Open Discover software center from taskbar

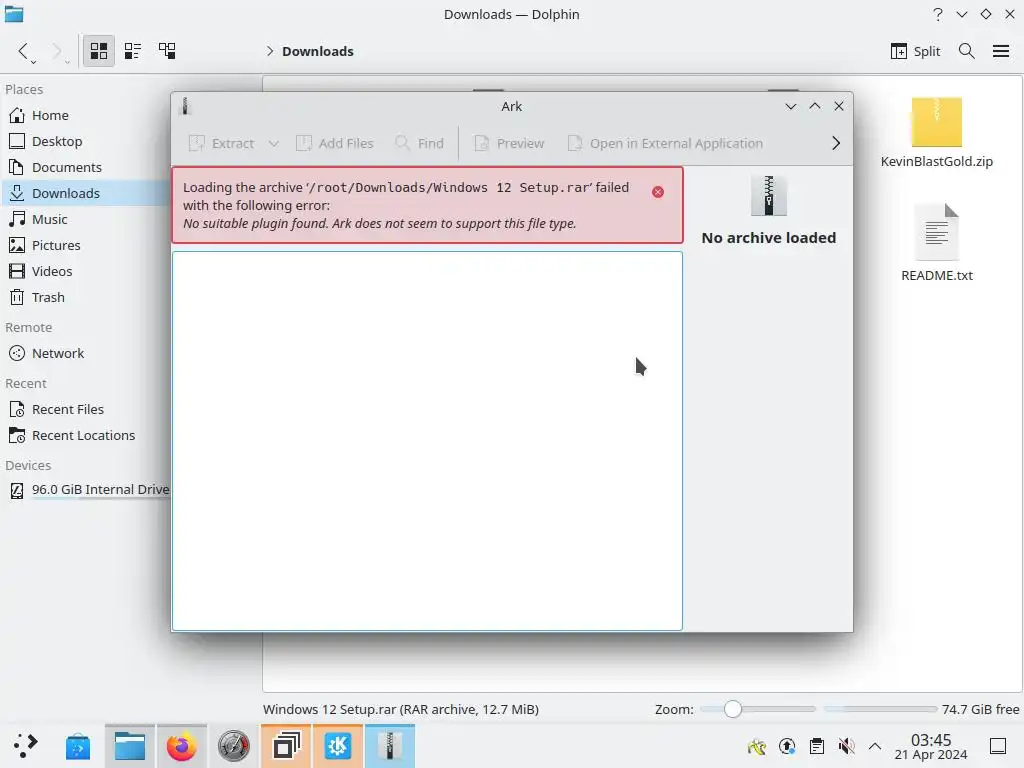click(x=78, y=746)
